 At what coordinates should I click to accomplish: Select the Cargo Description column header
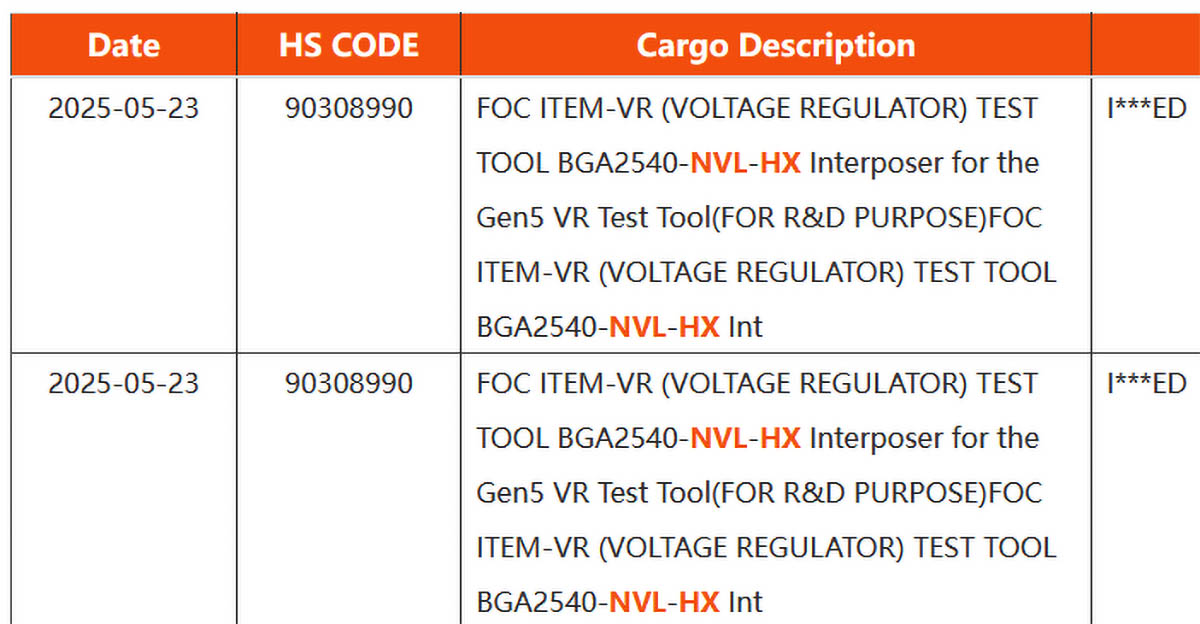(775, 45)
